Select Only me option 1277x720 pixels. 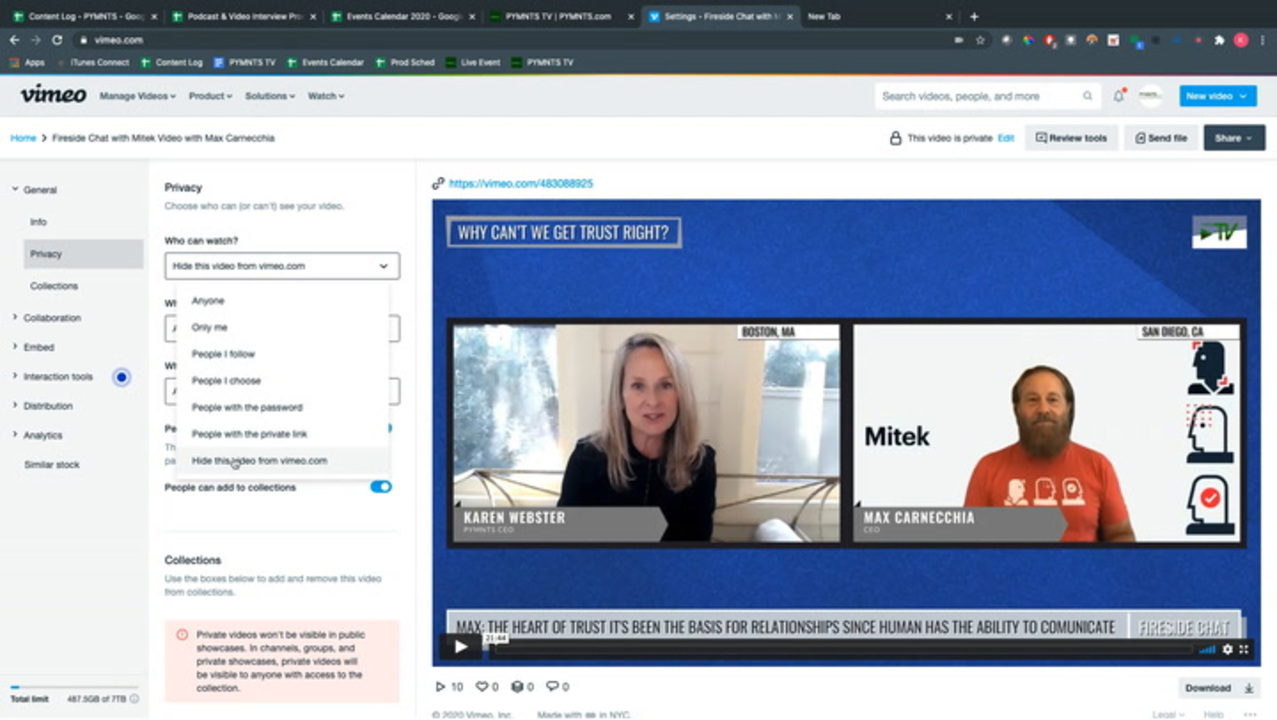(x=283, y=327)
